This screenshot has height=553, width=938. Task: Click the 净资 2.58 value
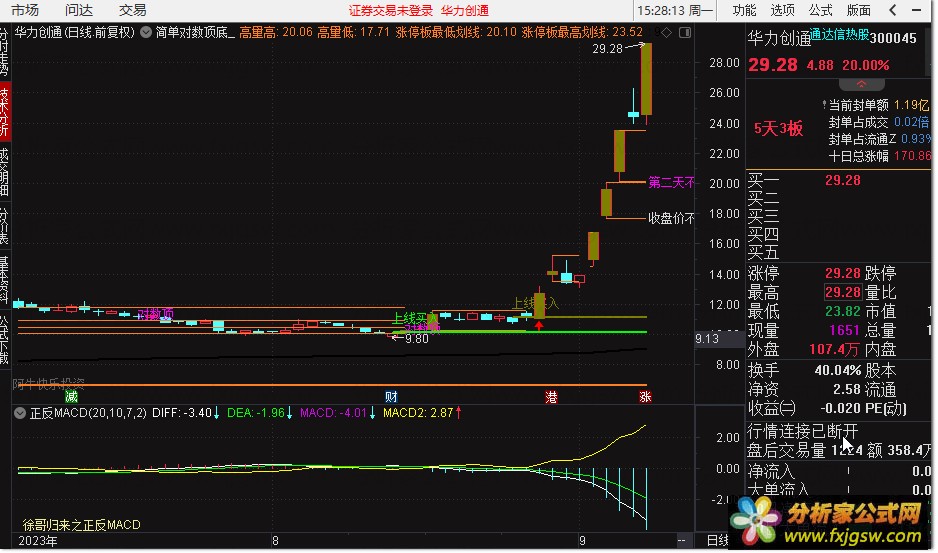point(846,390)
